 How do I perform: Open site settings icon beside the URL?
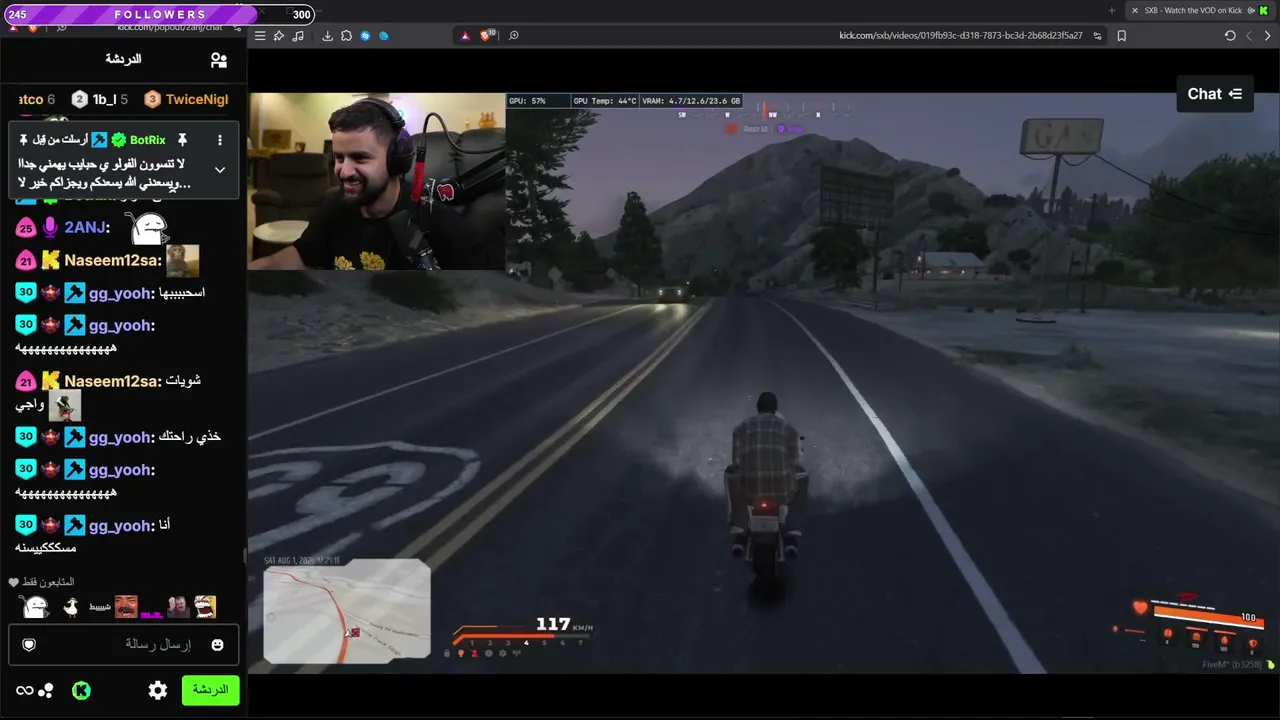click(x=1098, y=36)
